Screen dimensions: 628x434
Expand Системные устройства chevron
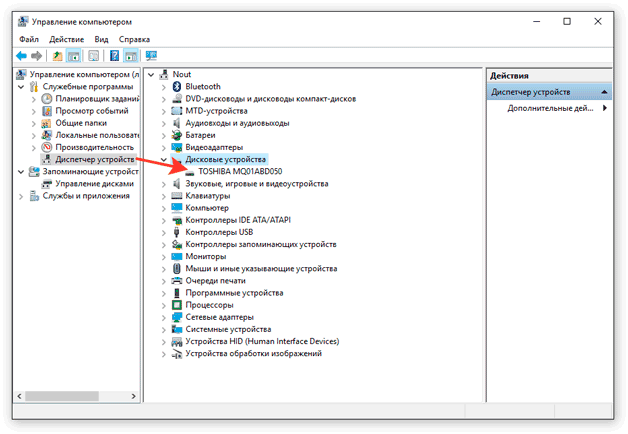click(x=163, y=330)
